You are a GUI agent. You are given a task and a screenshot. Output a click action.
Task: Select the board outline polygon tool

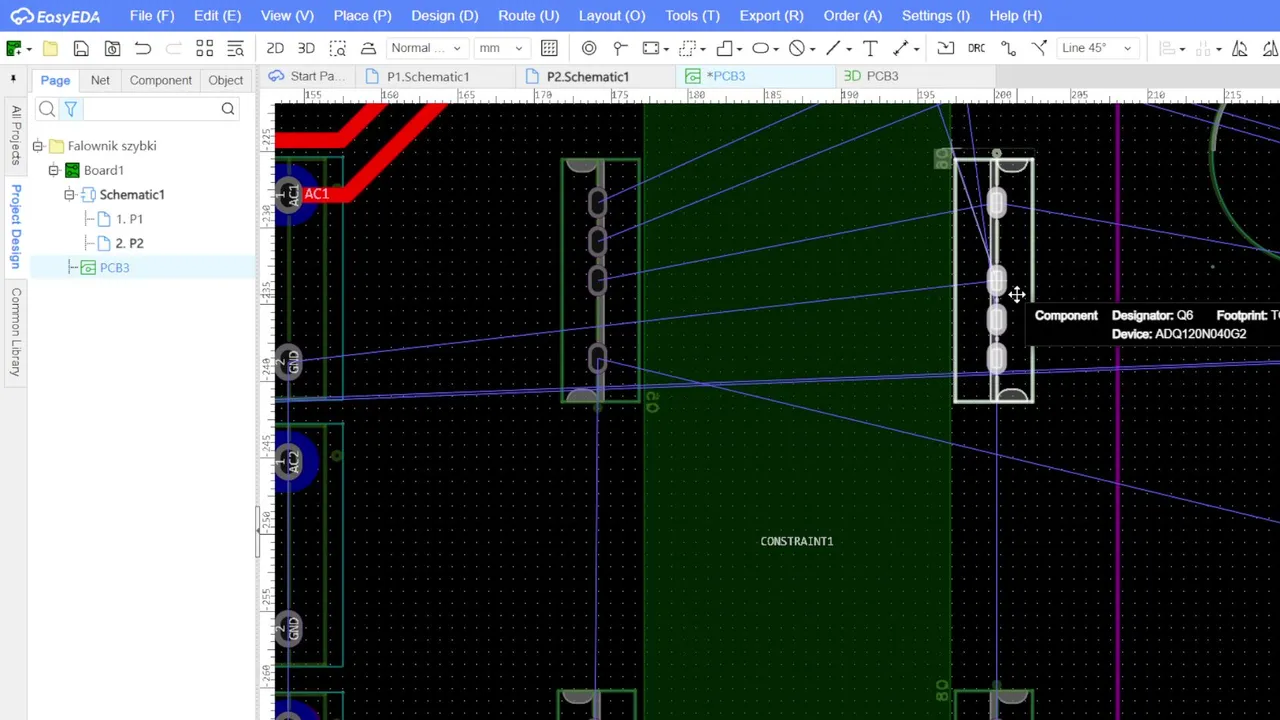click(724, 48)
